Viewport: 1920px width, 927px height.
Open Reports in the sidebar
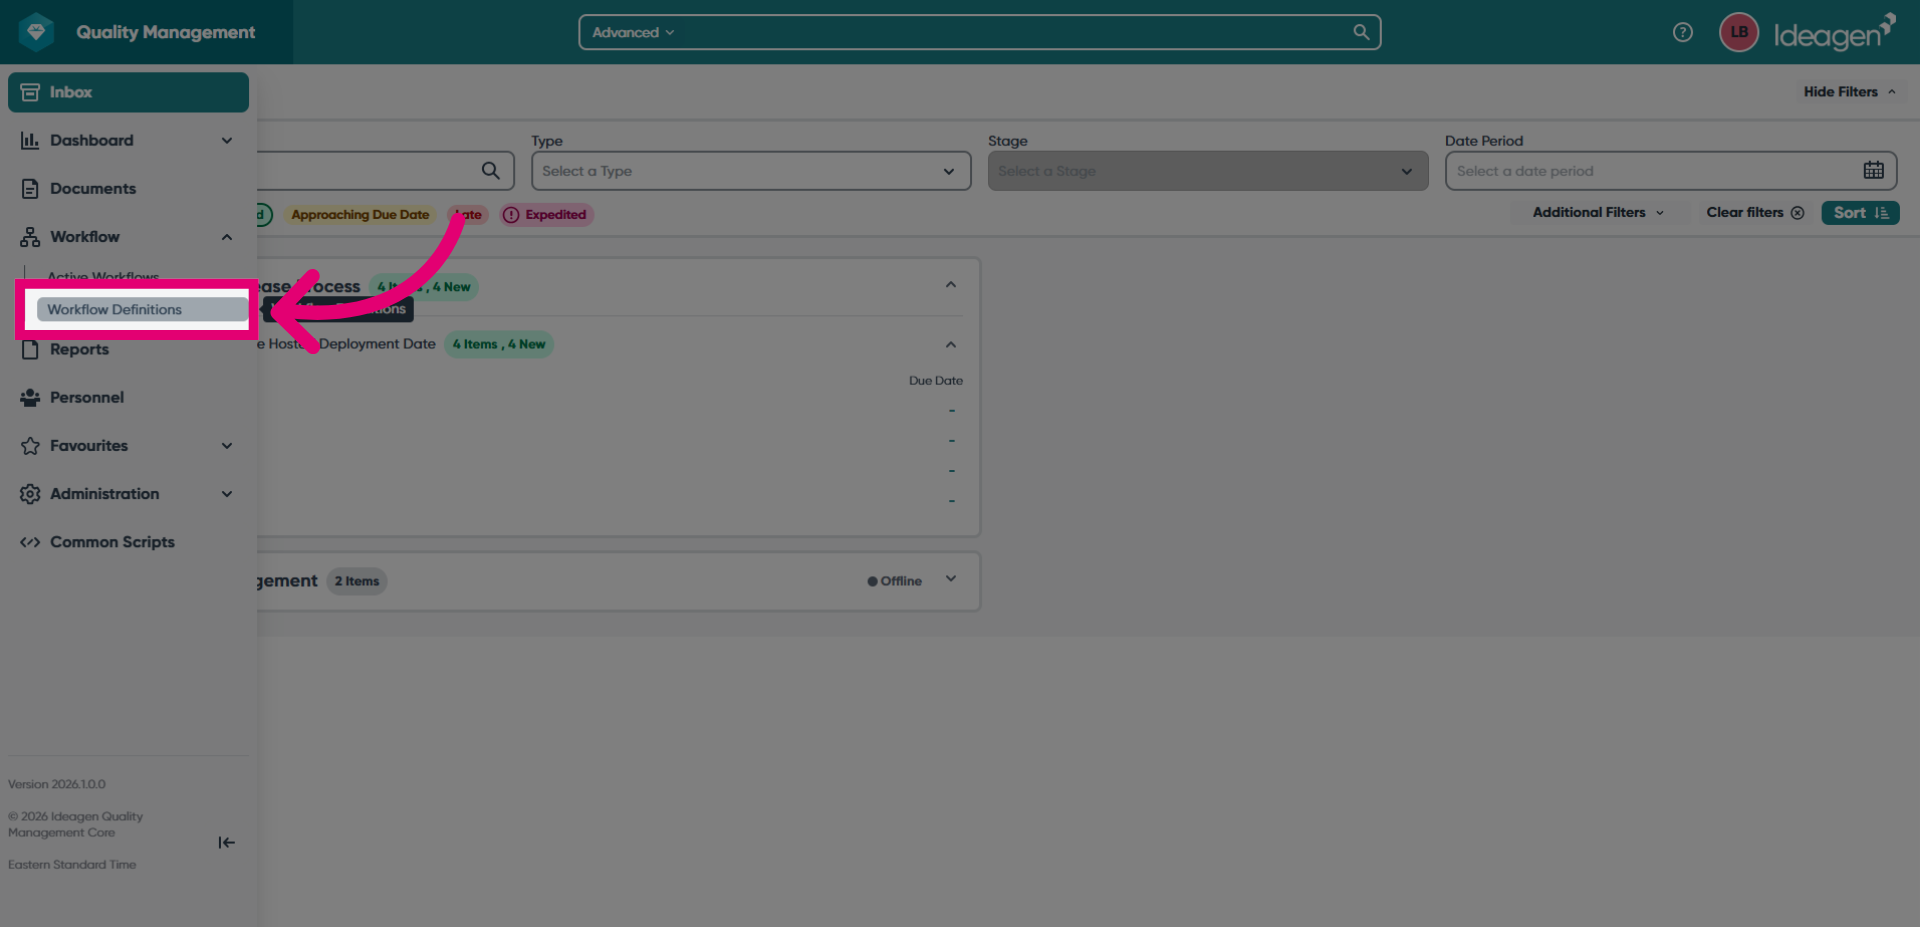[x=128, y=350]
